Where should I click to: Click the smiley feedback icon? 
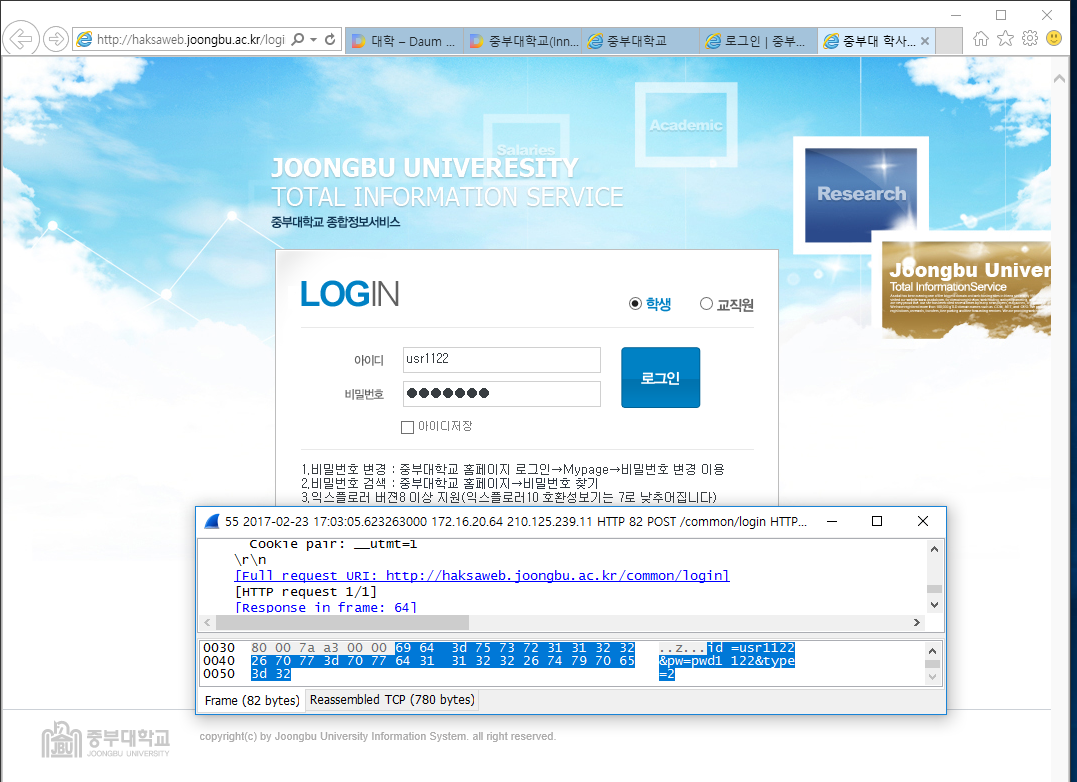pos(1054,38)
